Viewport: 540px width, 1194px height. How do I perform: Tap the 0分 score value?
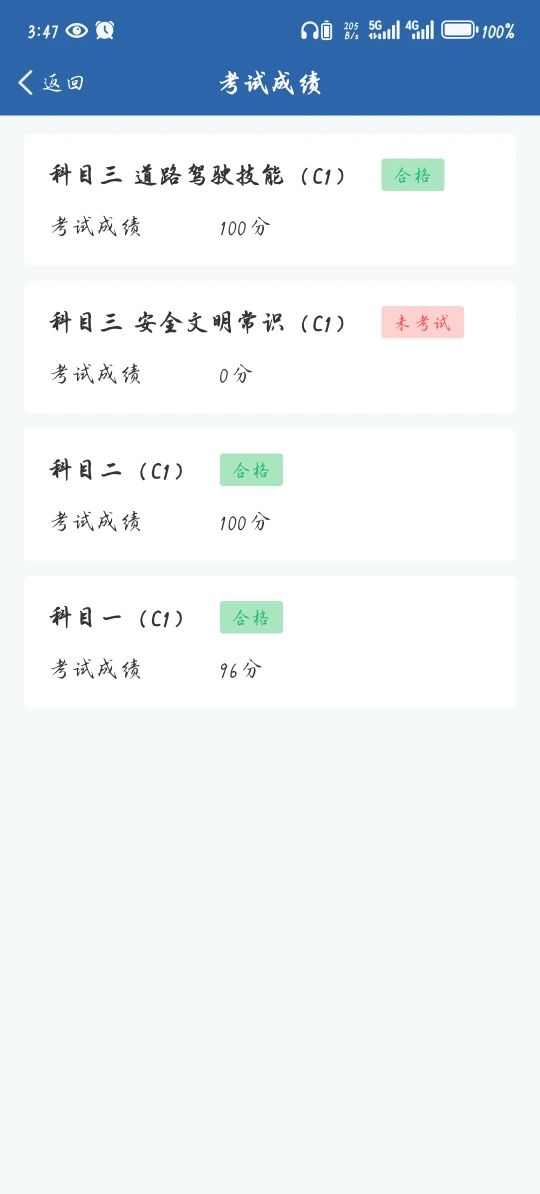[235, 375]
